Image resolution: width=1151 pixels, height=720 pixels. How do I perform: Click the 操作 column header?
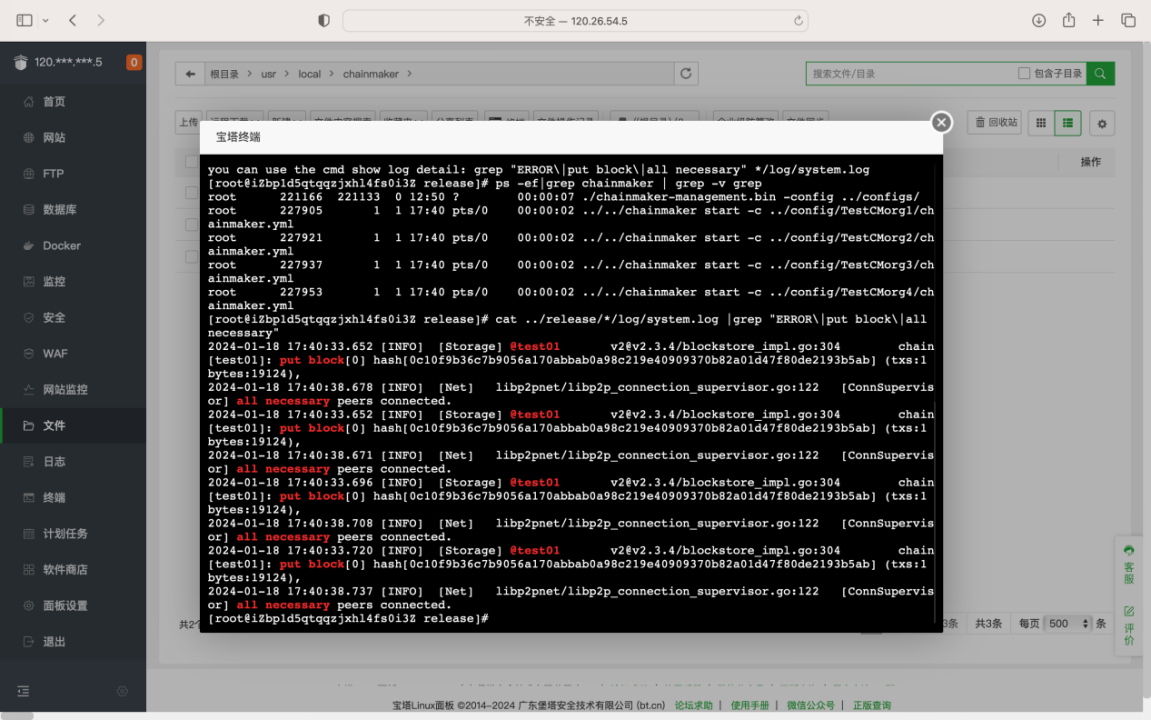[1090, 161]
